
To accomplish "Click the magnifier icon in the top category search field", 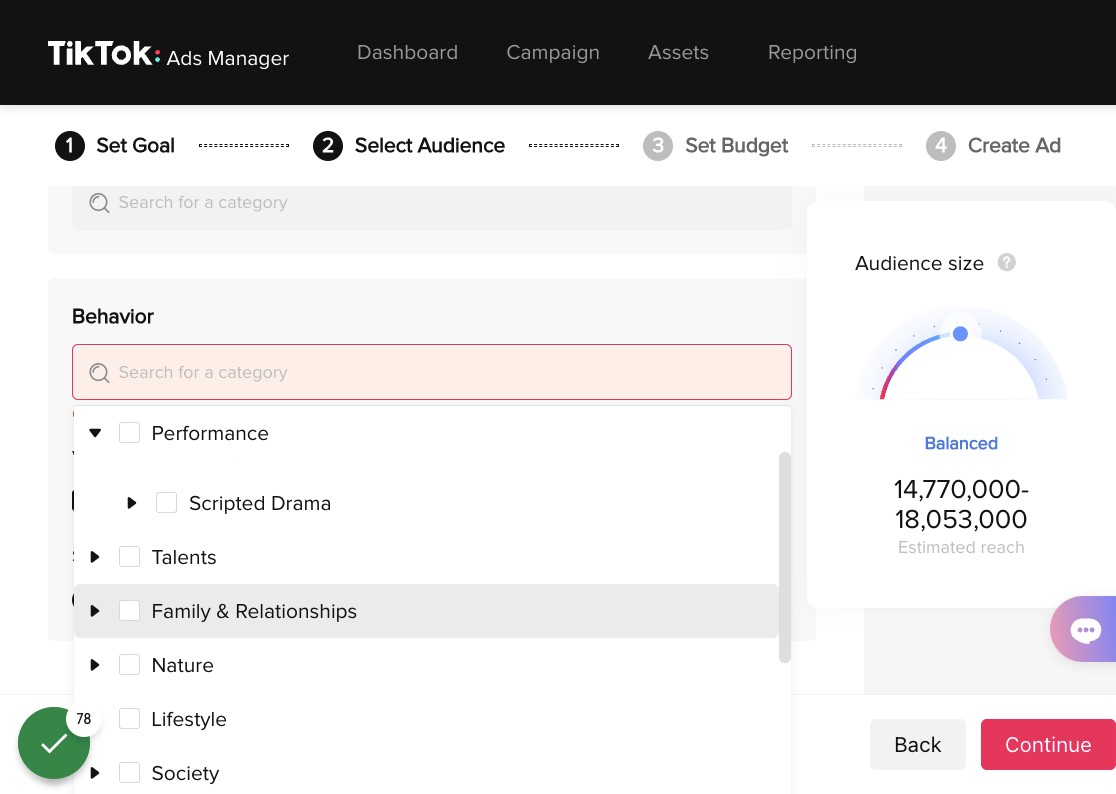I will click(x=99, y=203).
